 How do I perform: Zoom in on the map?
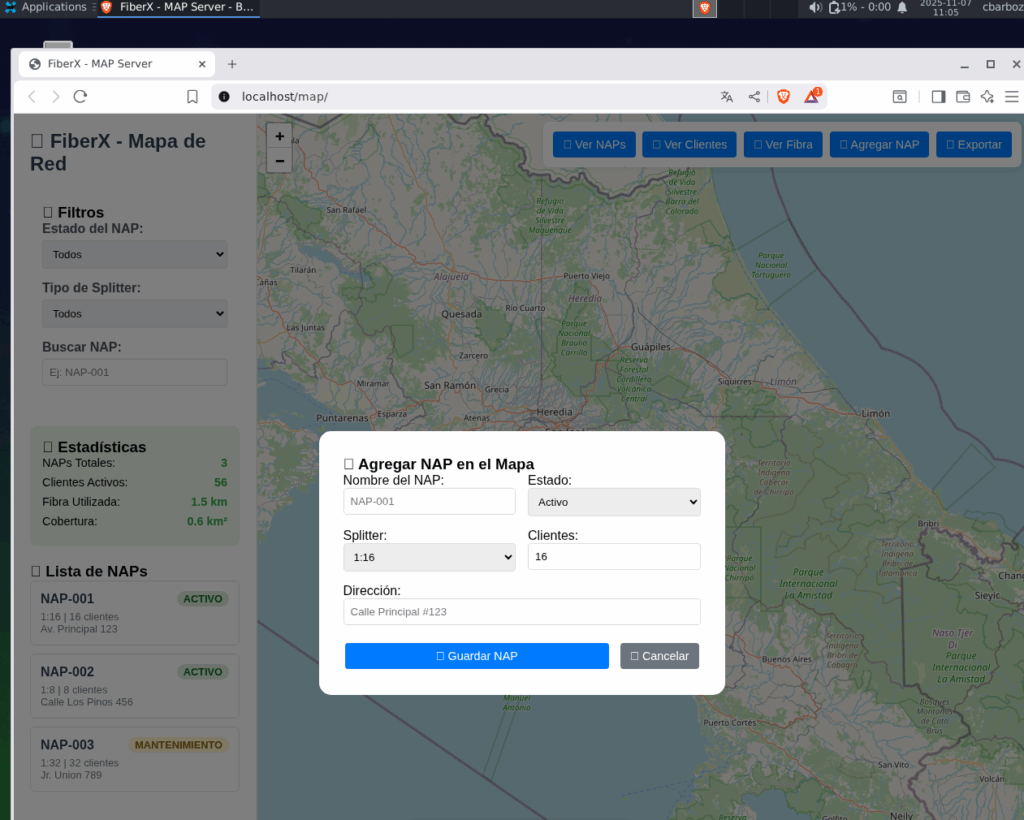pyautogui.click(x=279, y=137)
